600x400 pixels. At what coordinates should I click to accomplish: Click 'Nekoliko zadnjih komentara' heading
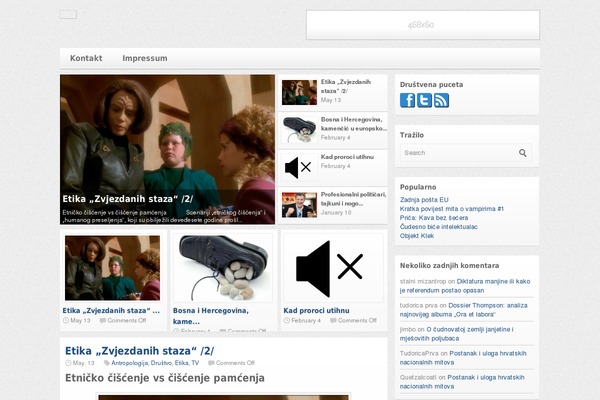[x=449, y=266]
